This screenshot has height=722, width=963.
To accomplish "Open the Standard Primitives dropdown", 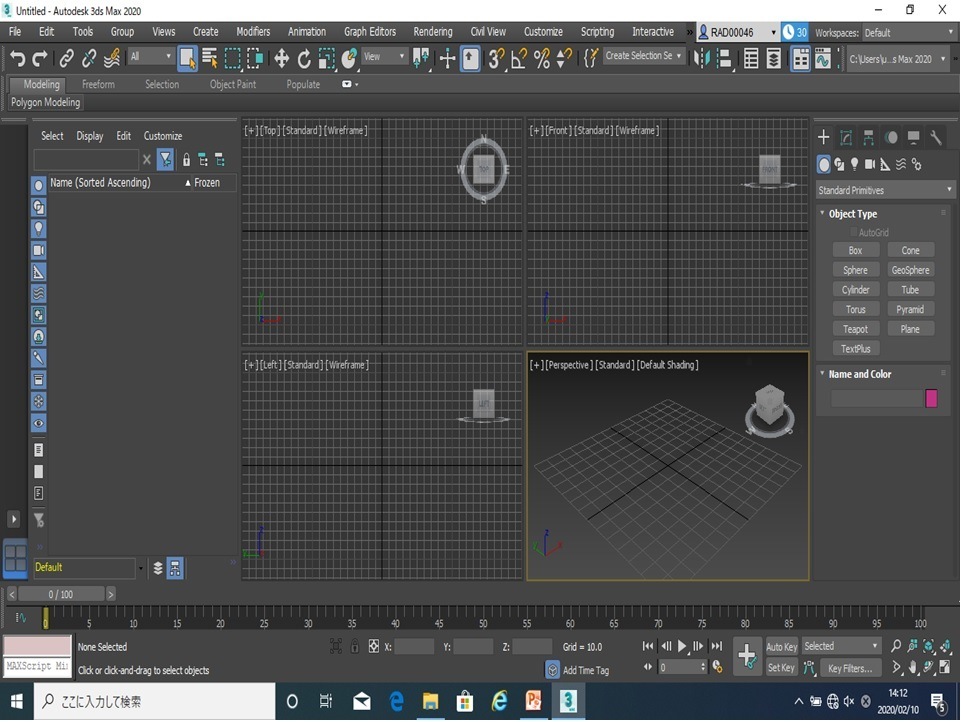I will click(x=884, y=190).
